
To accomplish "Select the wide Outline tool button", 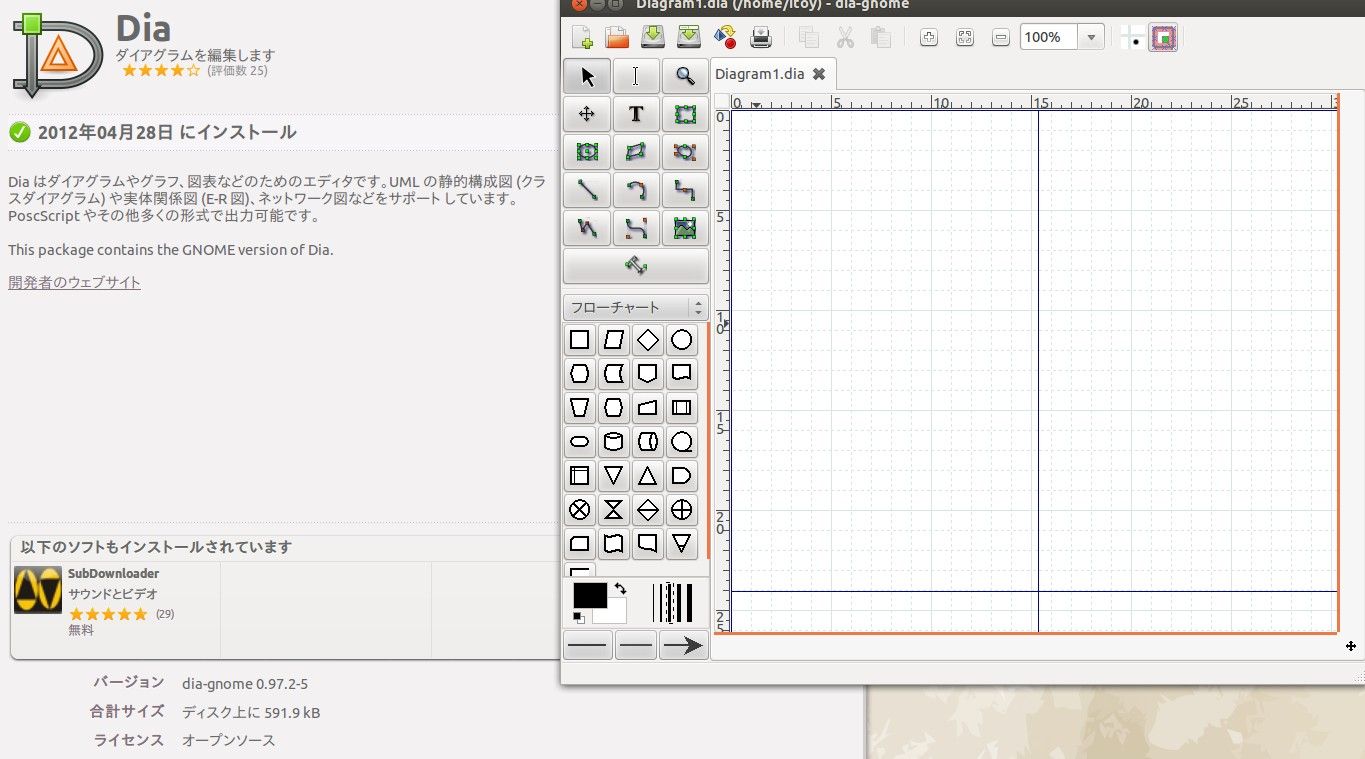I will tap(636, 266).
